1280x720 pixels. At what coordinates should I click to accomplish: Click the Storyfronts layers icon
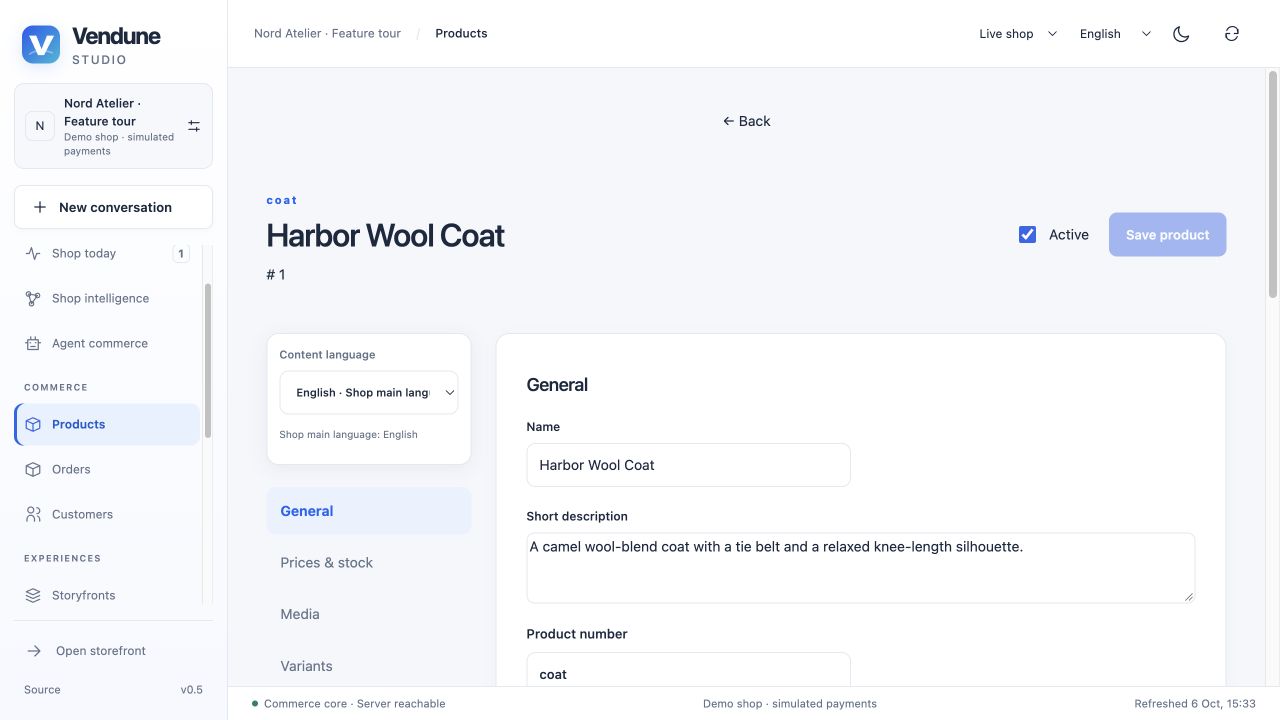point(33,596)
